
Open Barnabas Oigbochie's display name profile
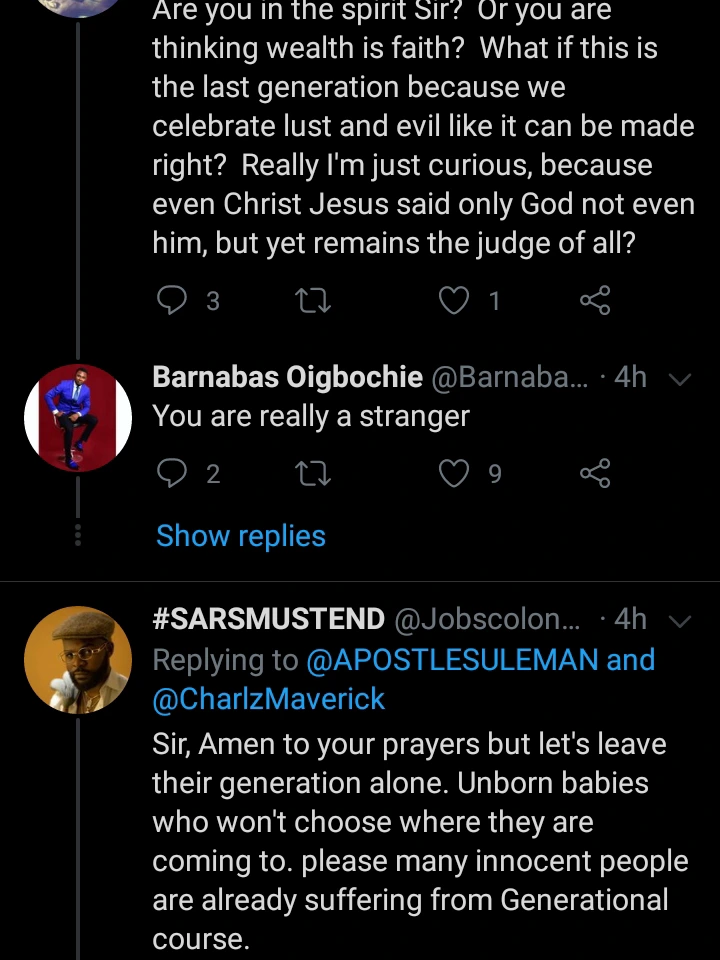point(287,377)
